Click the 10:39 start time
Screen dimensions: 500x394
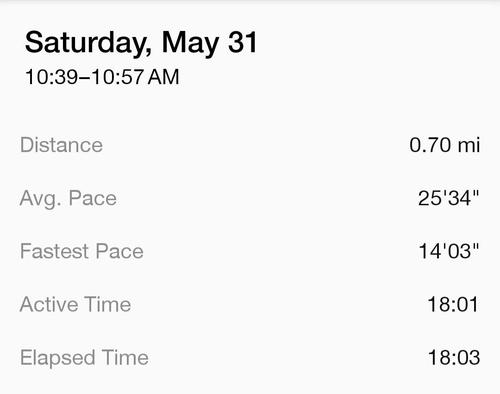click(x=51, y=77)
